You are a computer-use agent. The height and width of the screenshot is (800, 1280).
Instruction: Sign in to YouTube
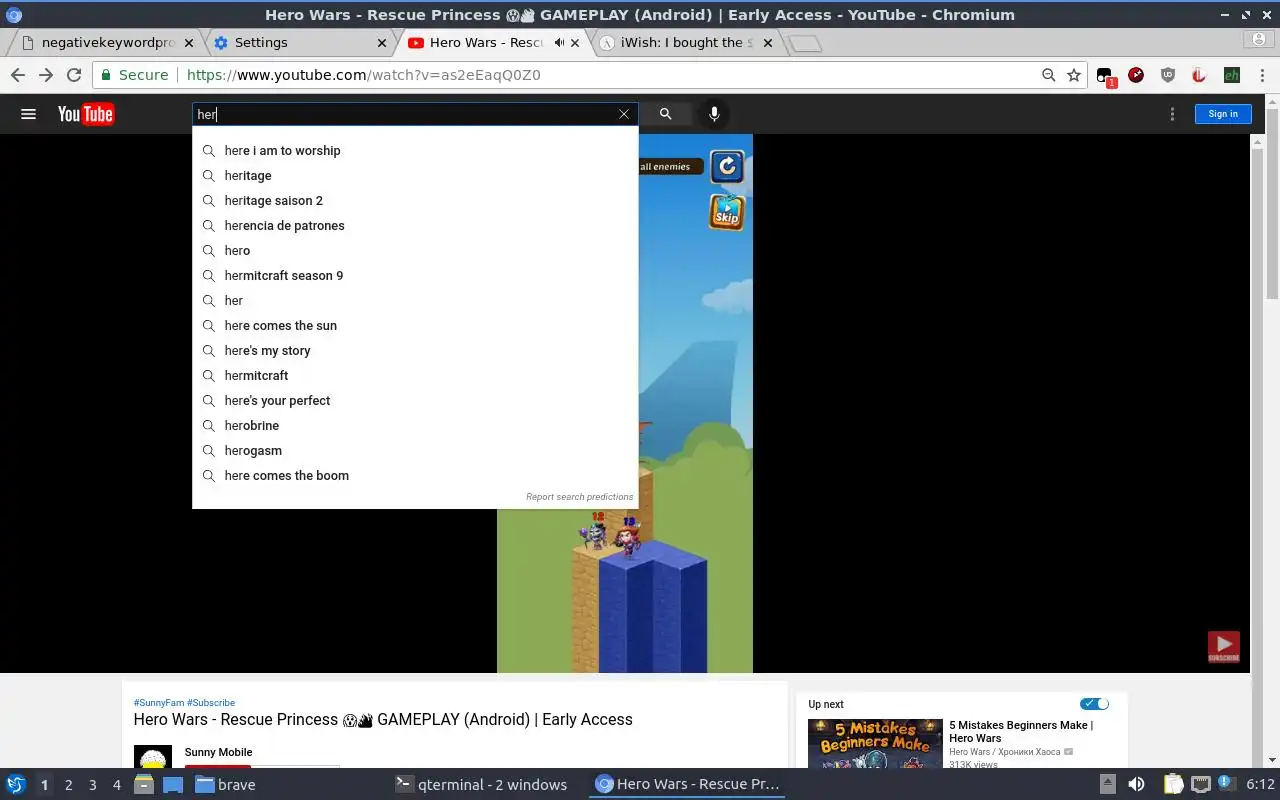(1223, 114)
